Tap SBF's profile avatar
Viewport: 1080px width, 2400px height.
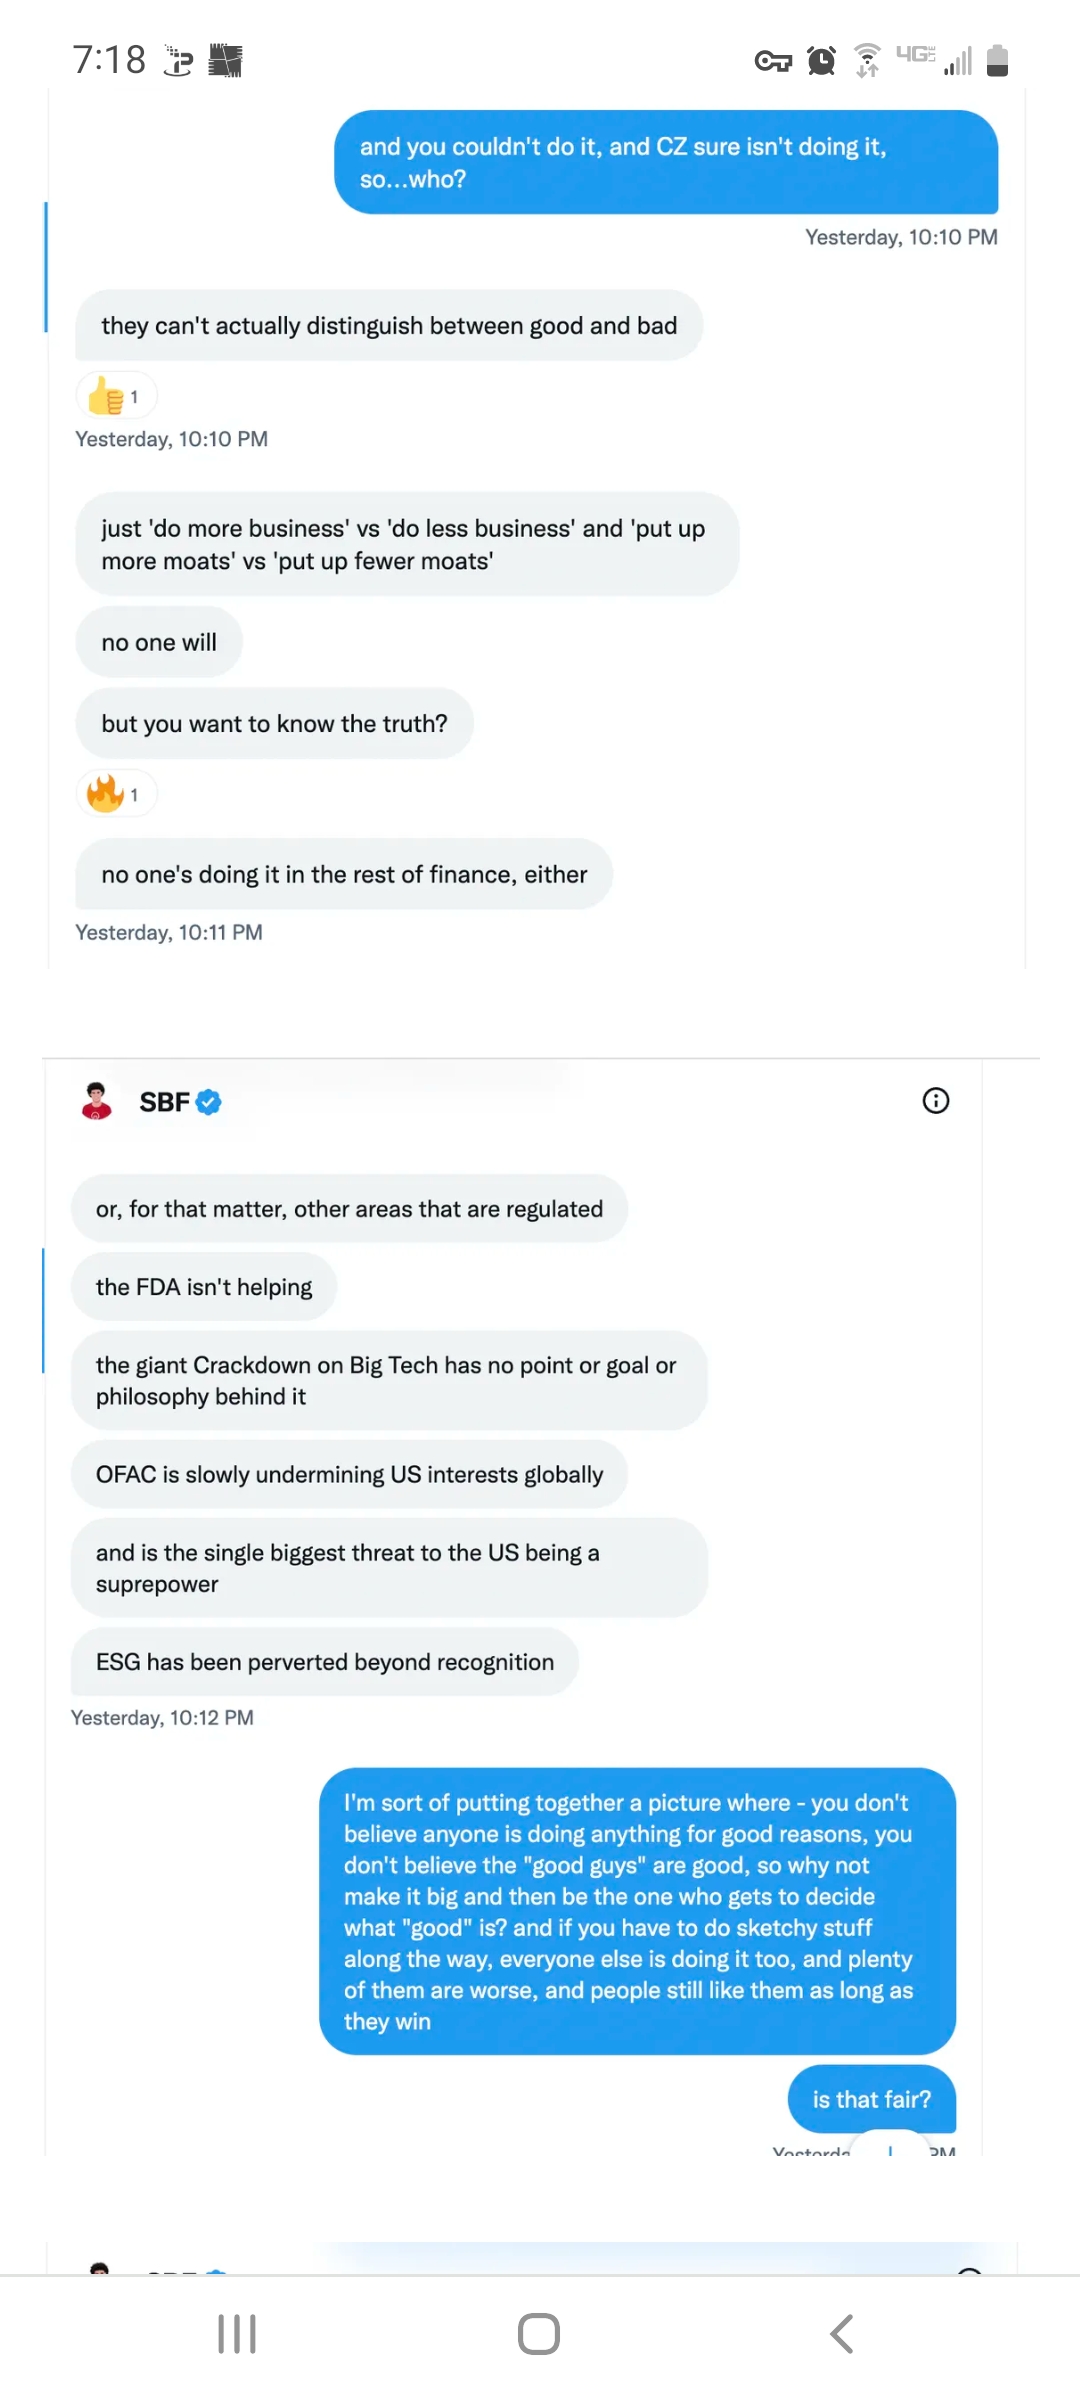point(97,1101)
